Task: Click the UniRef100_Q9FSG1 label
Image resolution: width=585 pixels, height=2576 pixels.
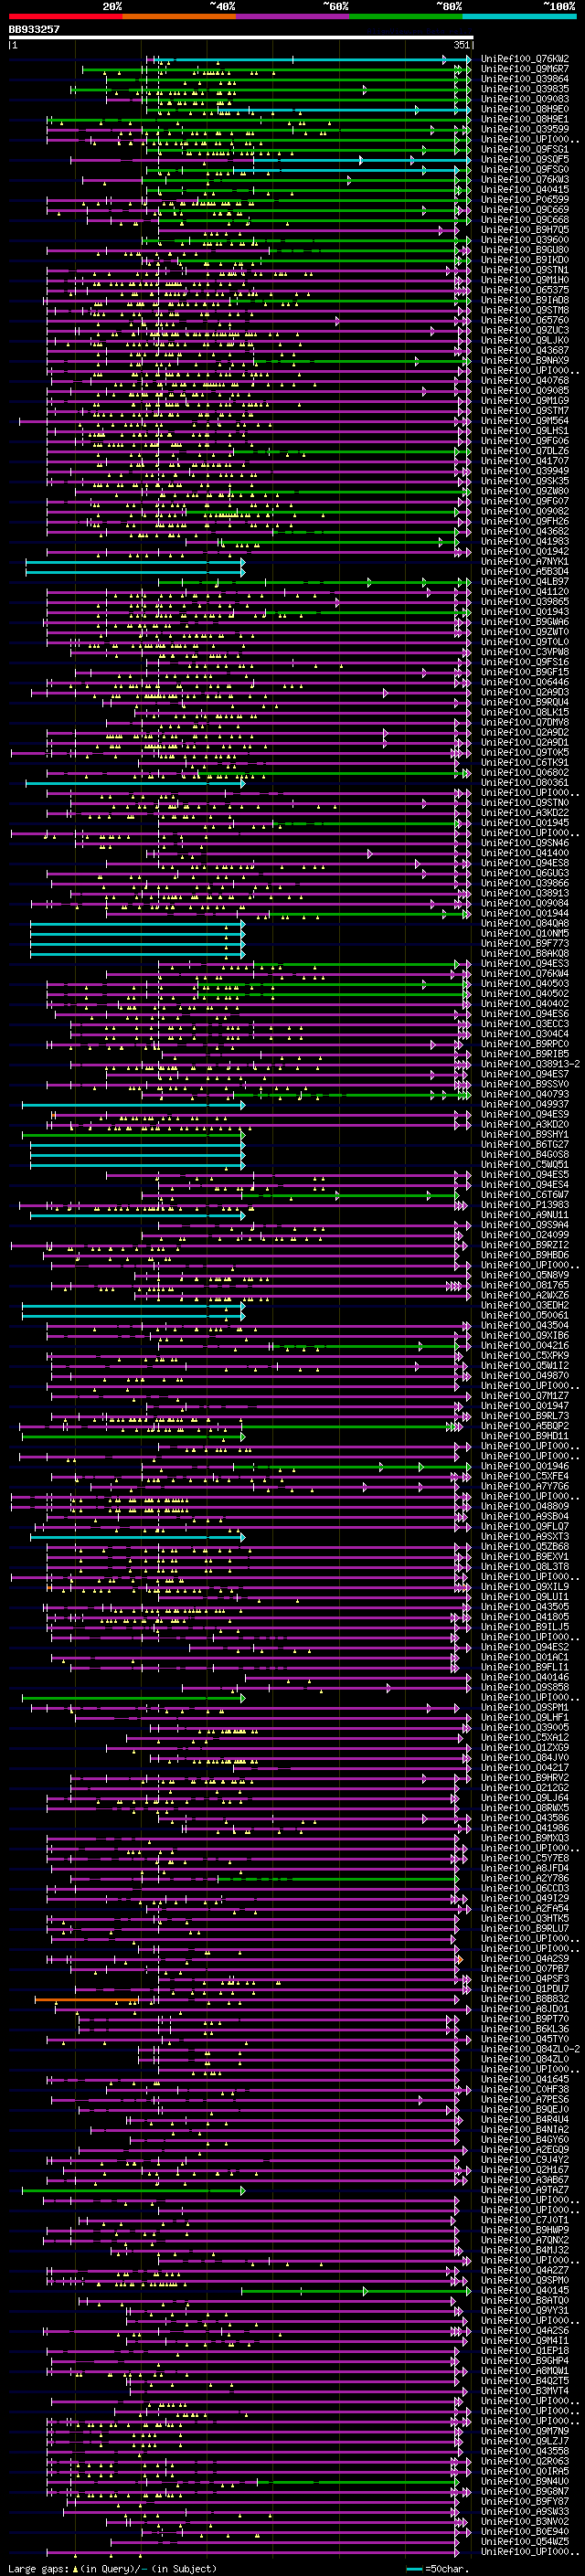Action: [525, 149]
